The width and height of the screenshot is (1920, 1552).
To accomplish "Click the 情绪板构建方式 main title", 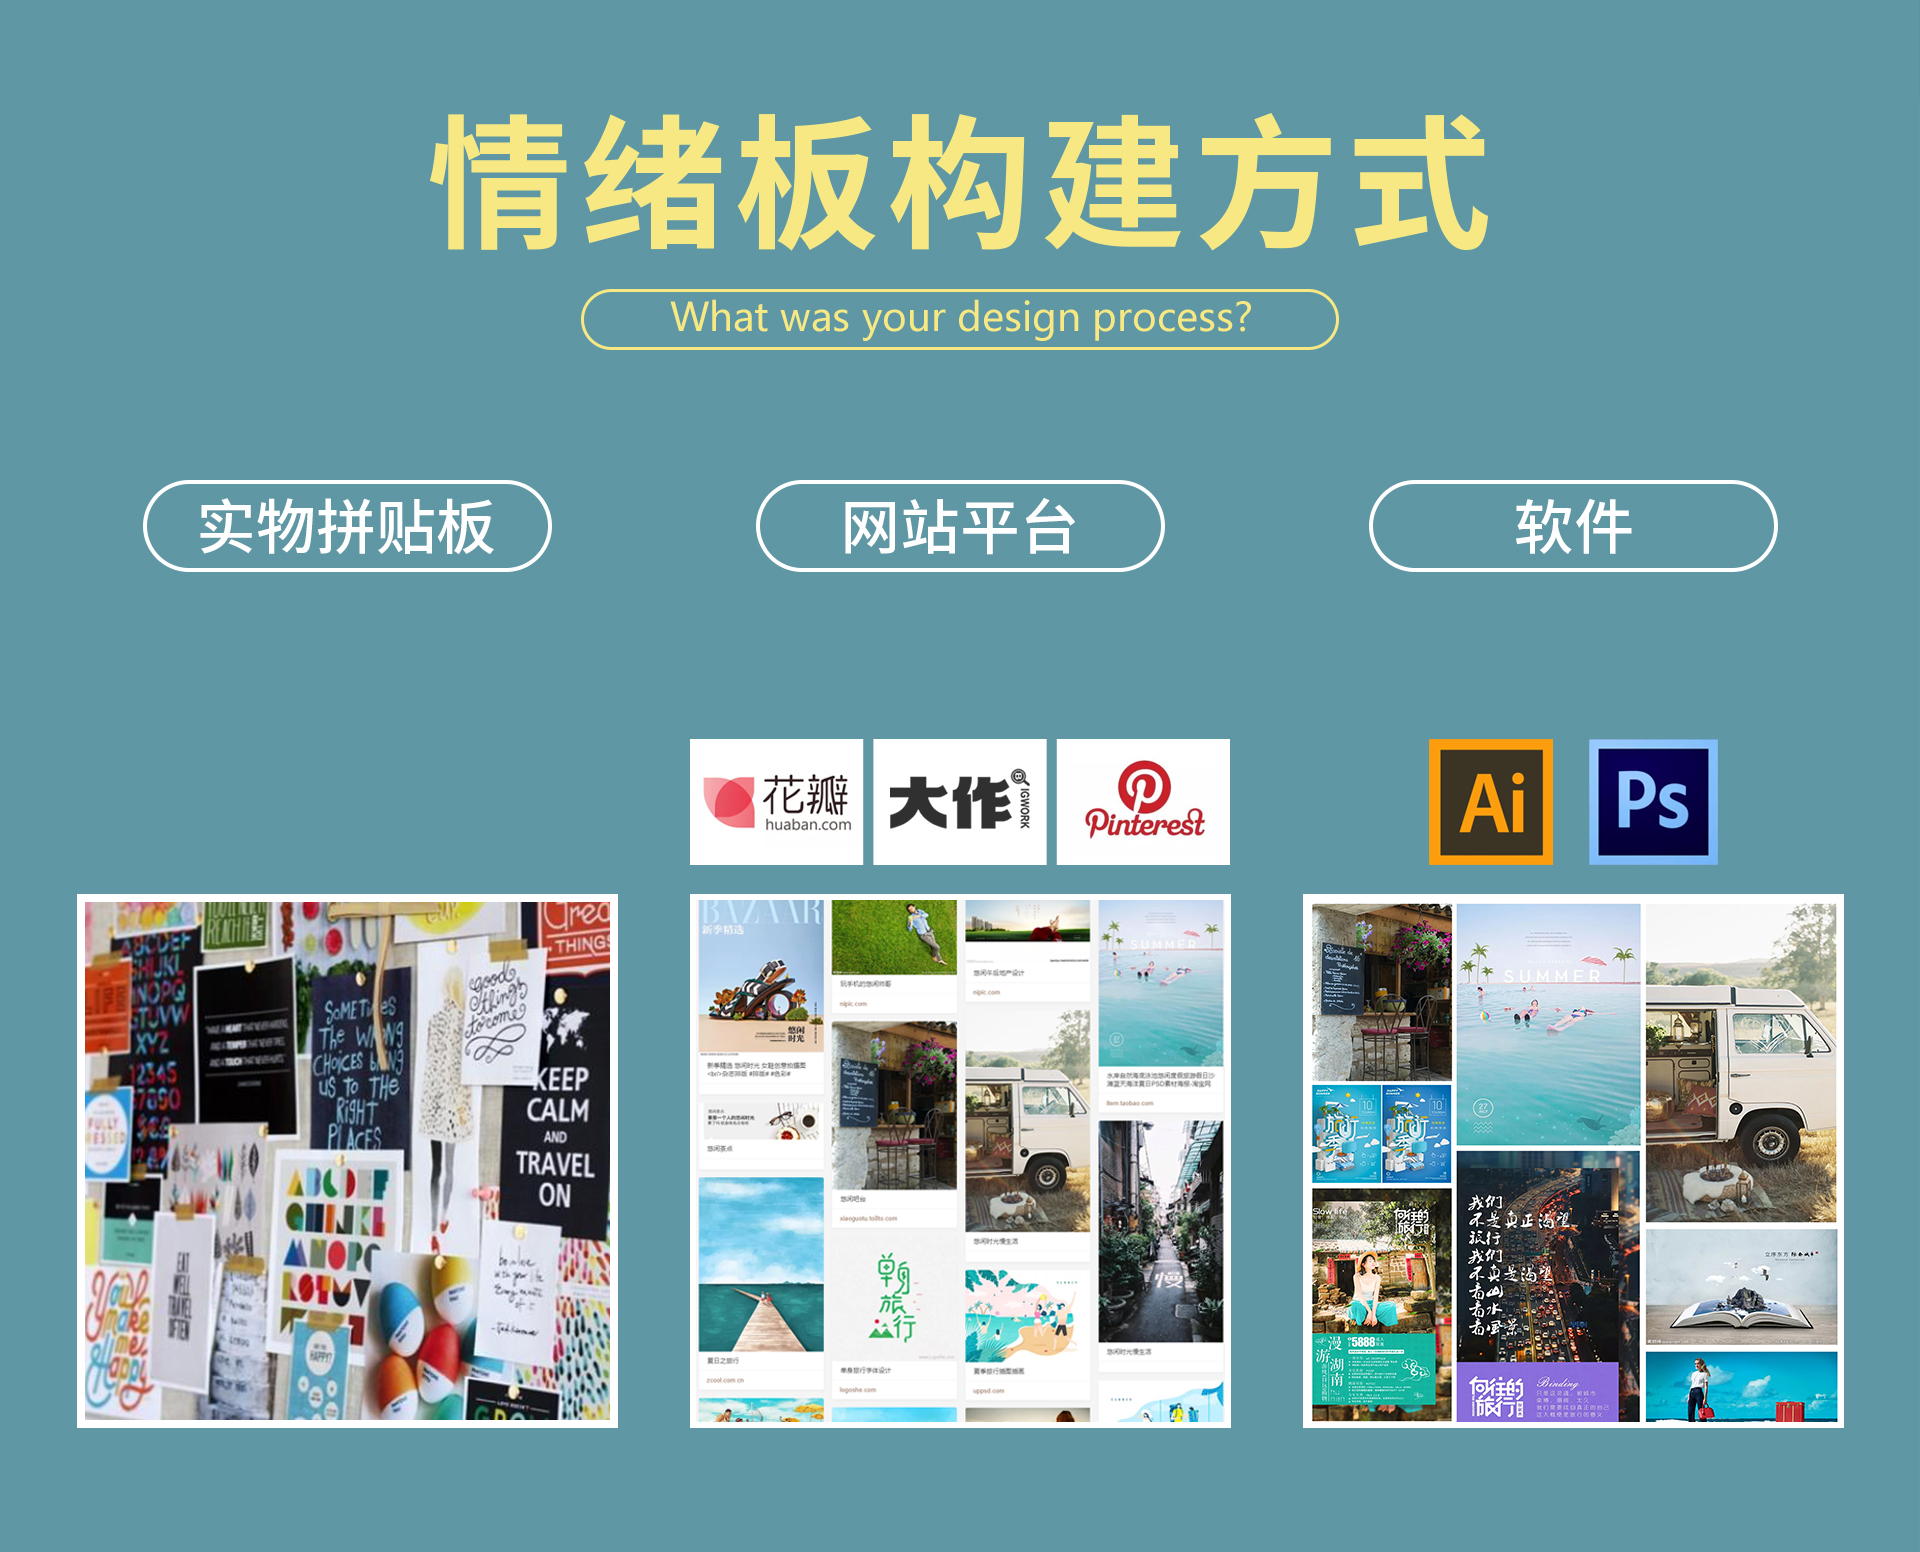I will point(959,182).
